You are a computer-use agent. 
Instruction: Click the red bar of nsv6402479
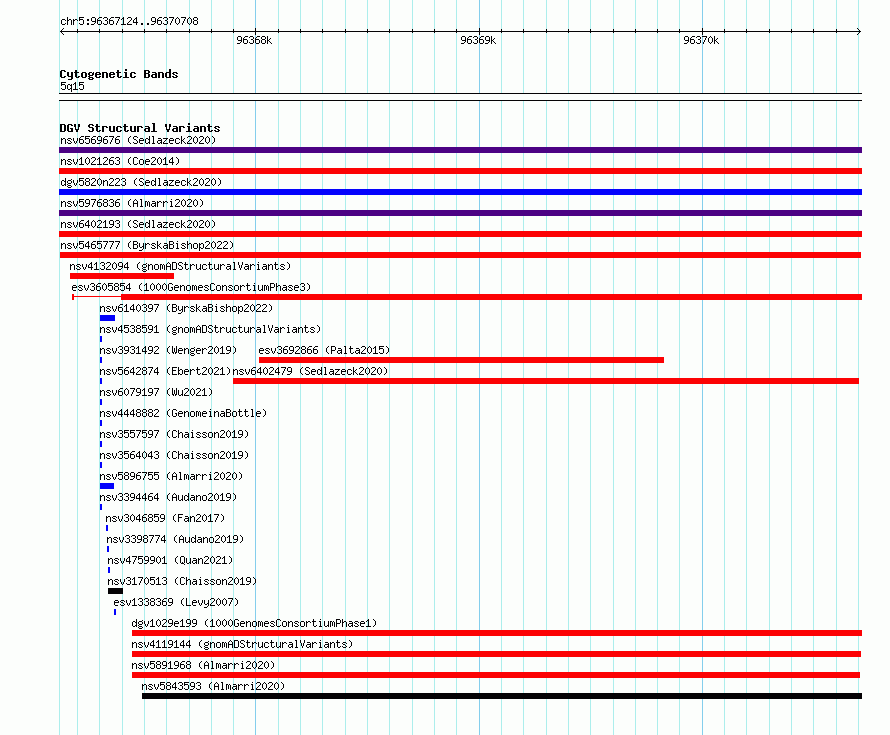tap(546, 381)
